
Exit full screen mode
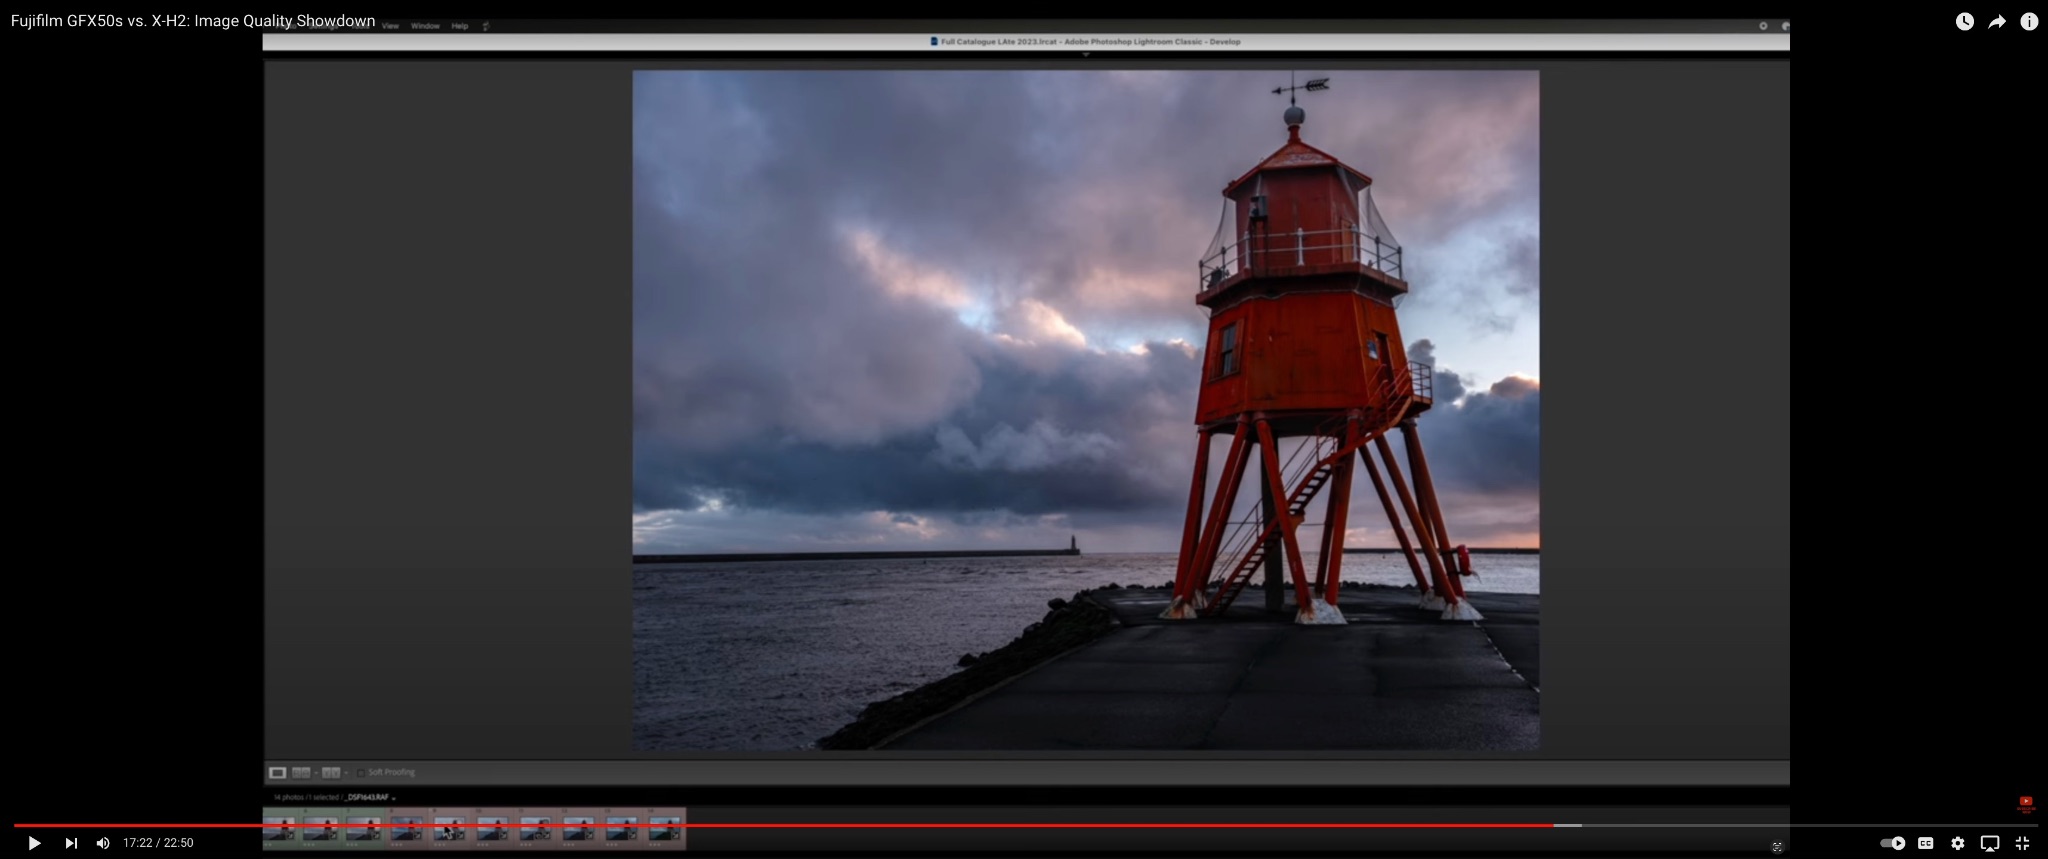[x=2022, y=843]
